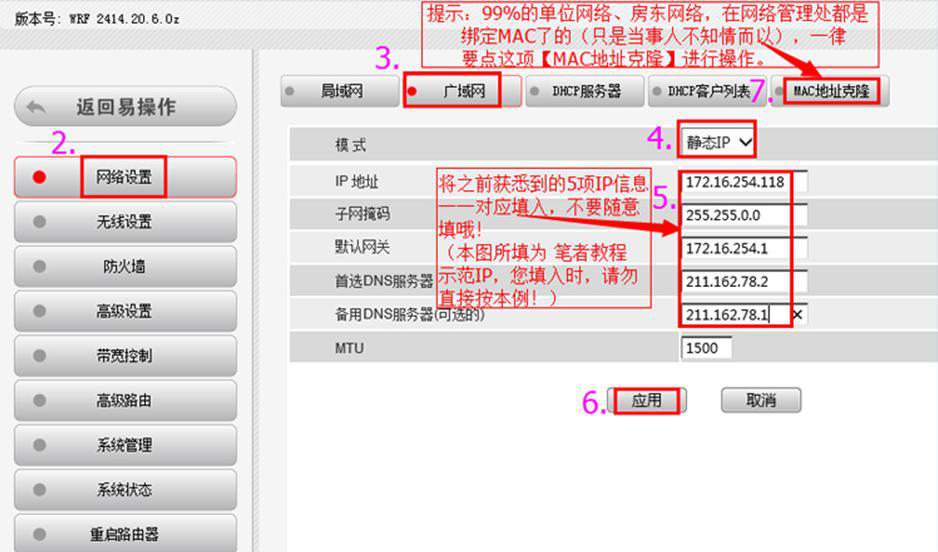Click the 默认网关 input field

[x=744, y=249]
